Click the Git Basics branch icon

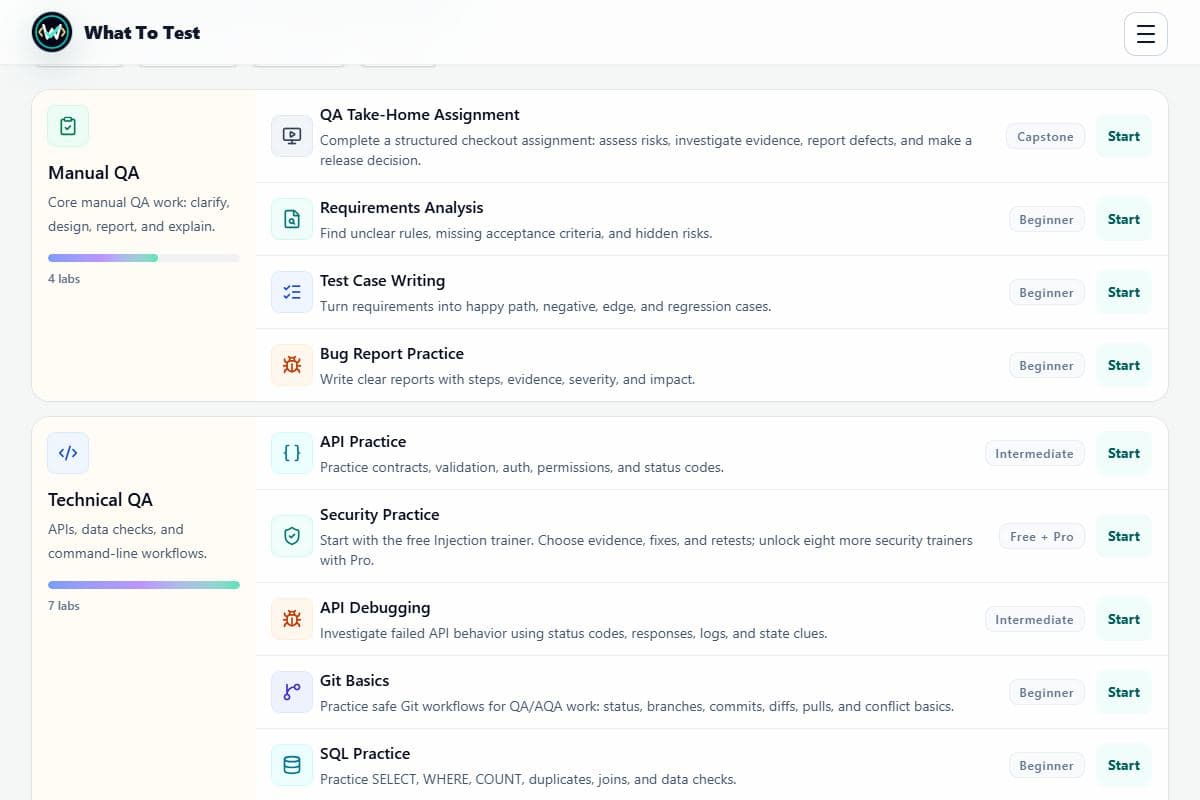point(292,692)
